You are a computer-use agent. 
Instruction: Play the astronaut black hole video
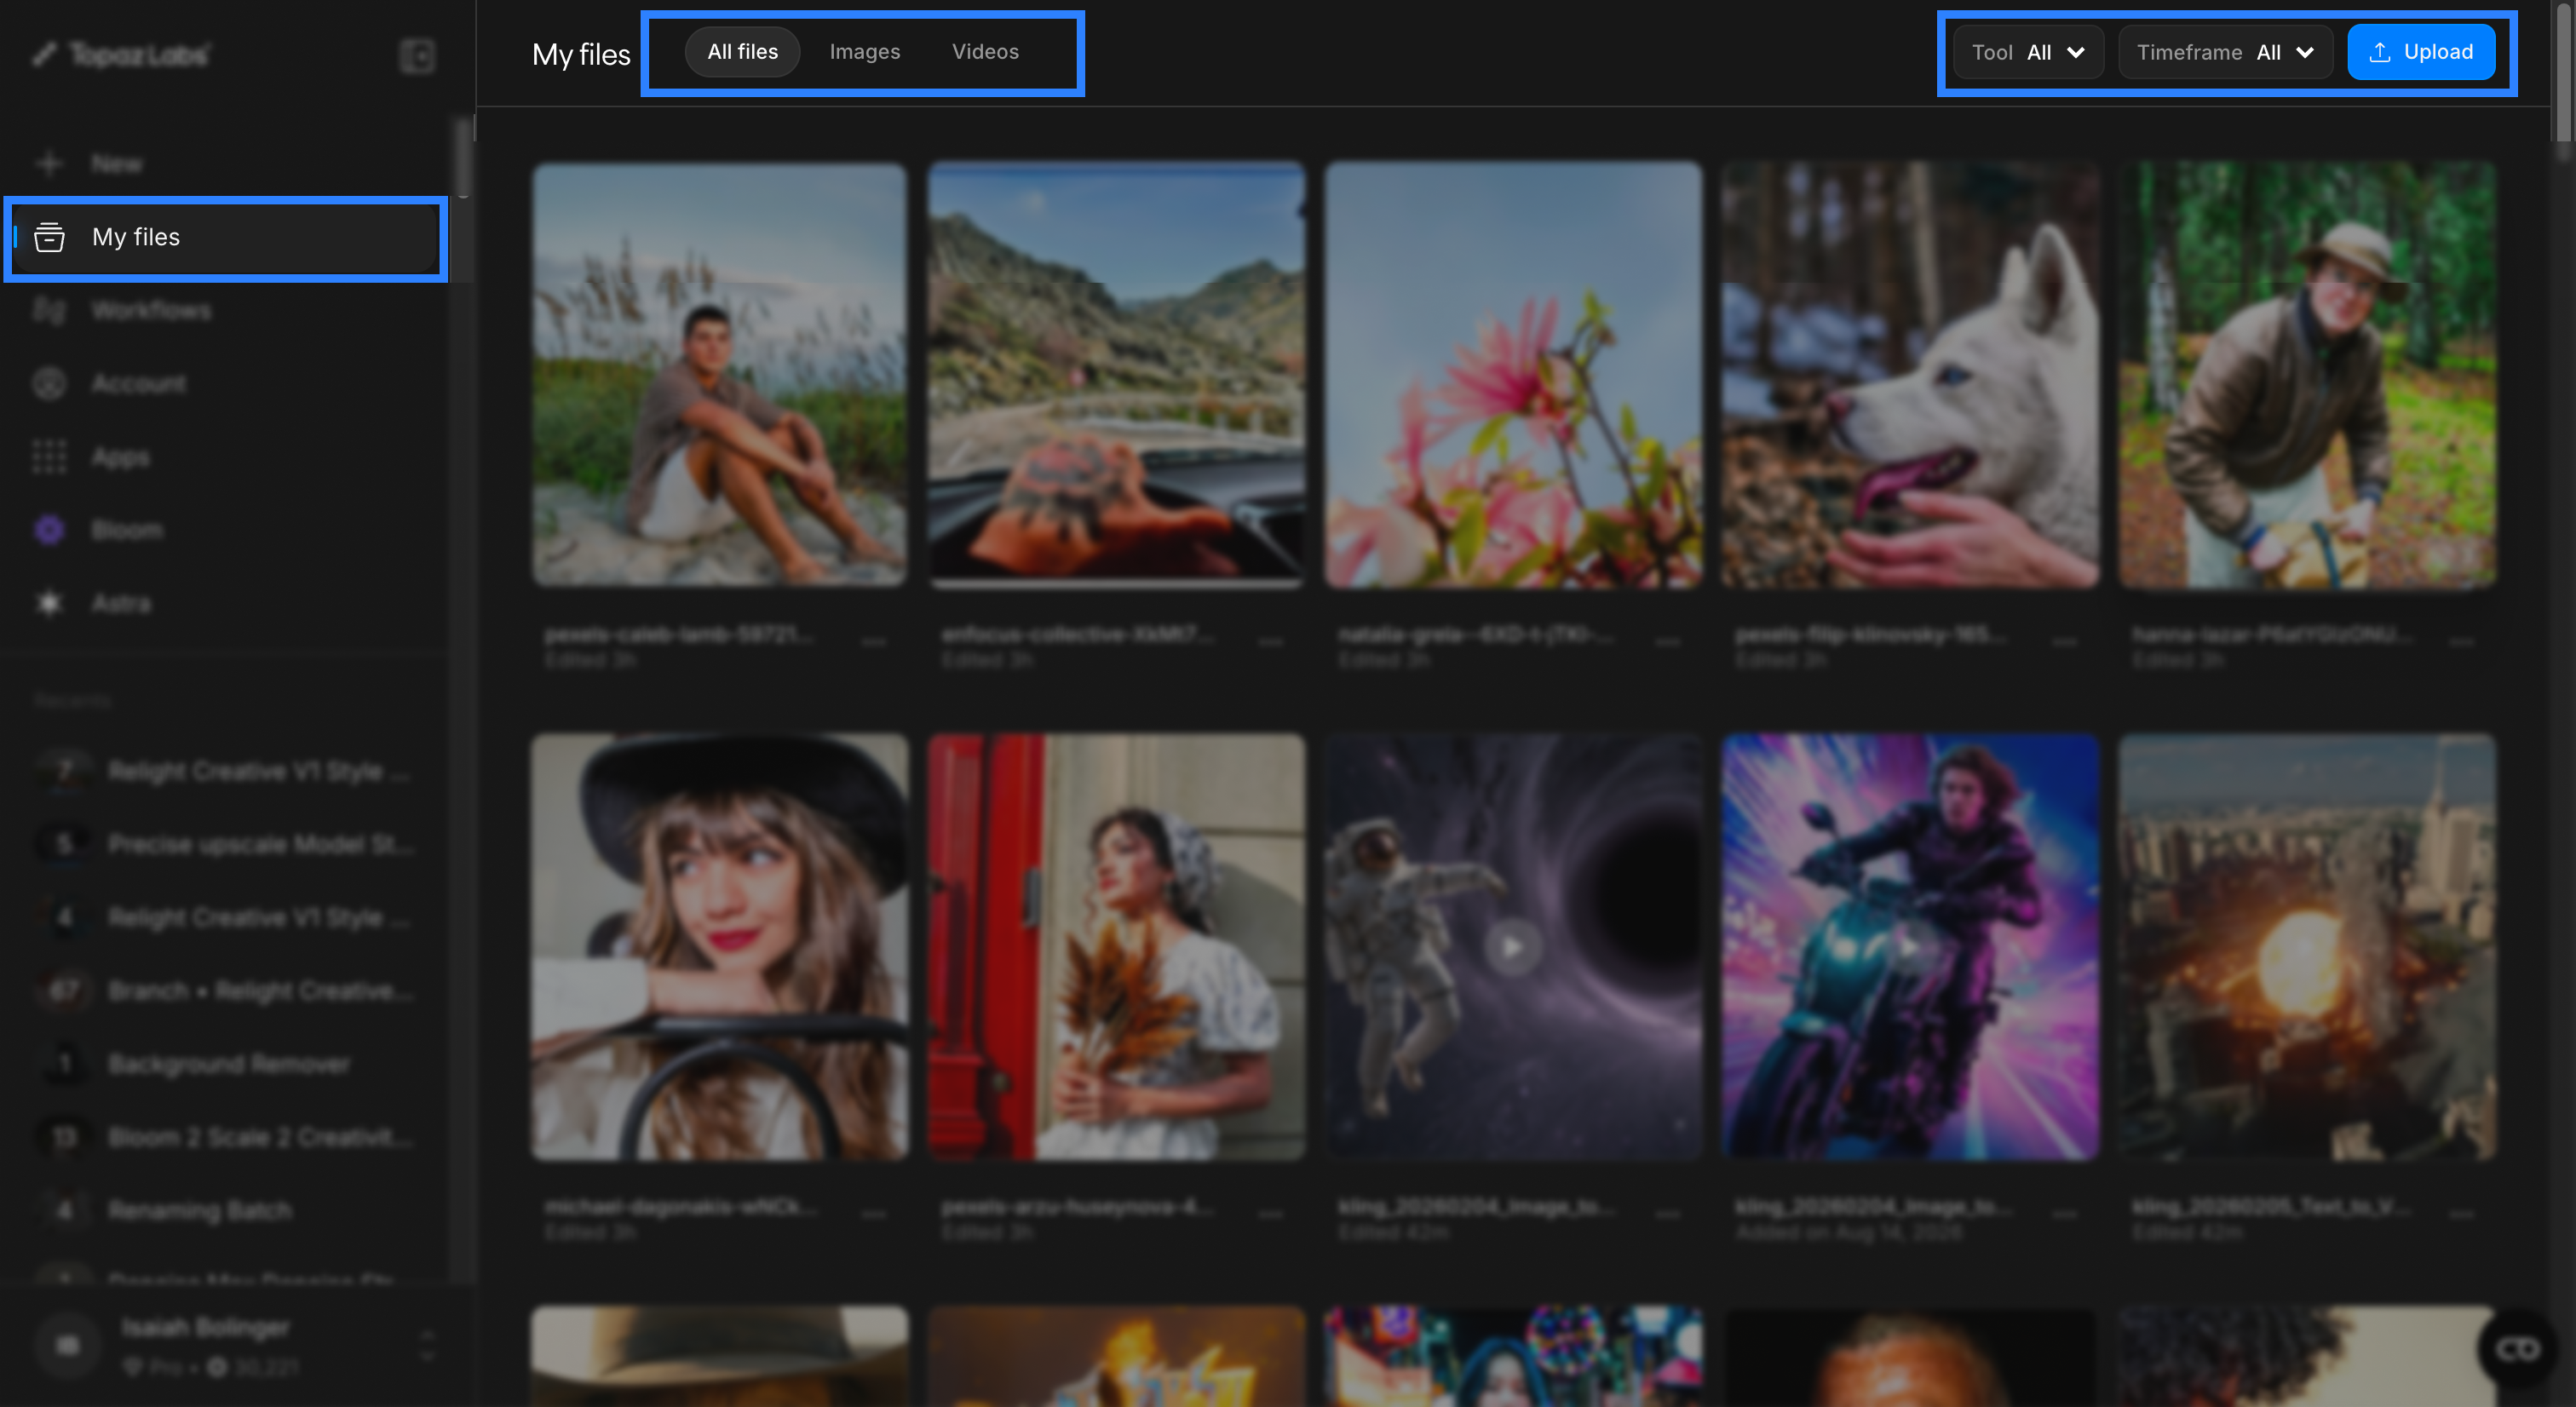[x=1512, y=946]
